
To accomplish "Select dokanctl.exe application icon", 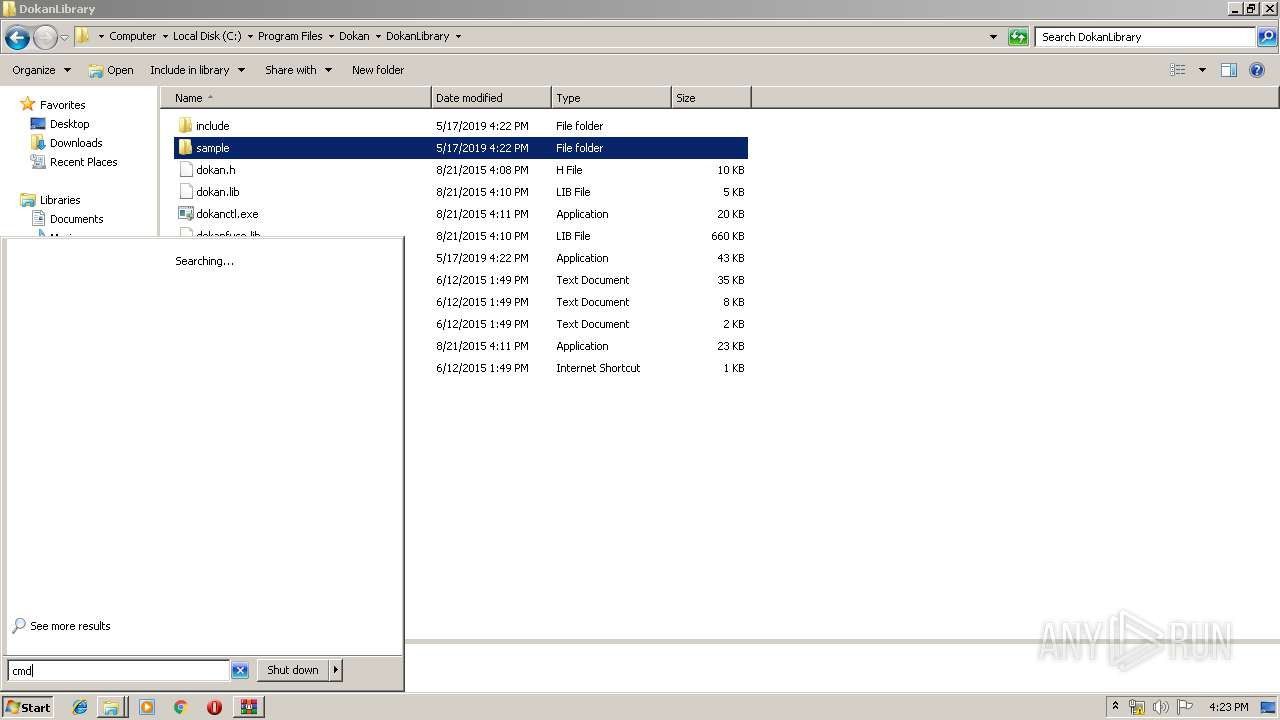I will pyautogui.click(x=185, y=214).
